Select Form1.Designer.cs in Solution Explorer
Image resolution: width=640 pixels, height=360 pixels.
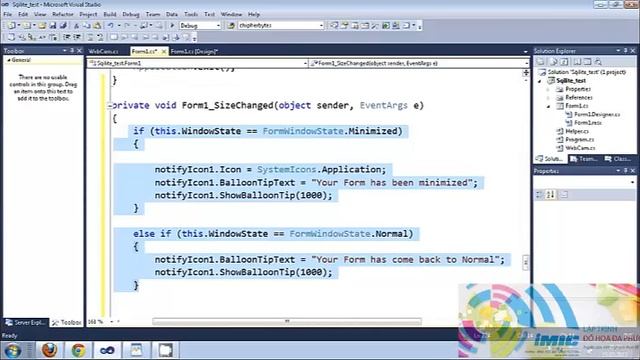(597, 114)
